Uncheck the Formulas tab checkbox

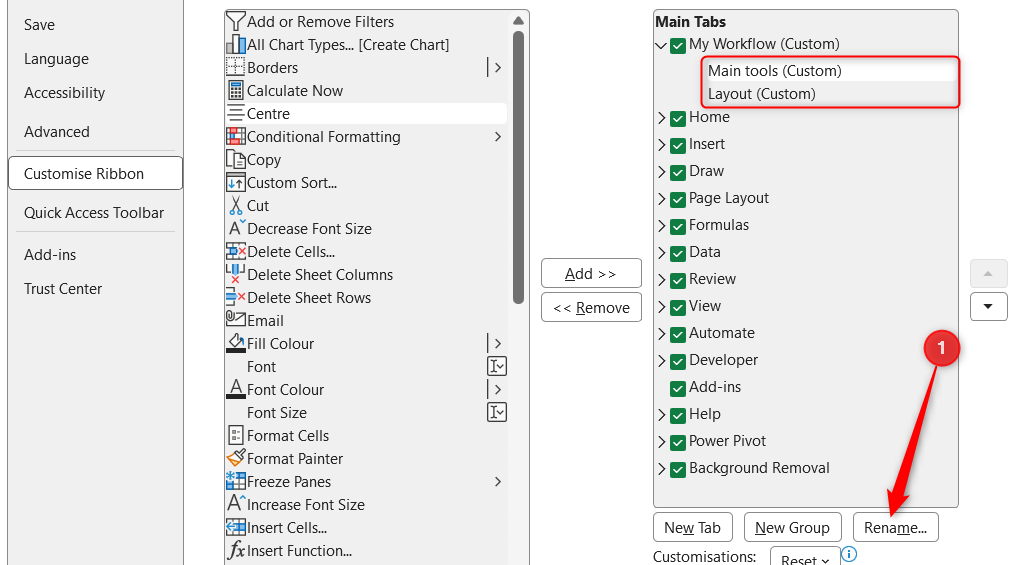(x=678, y=227)
